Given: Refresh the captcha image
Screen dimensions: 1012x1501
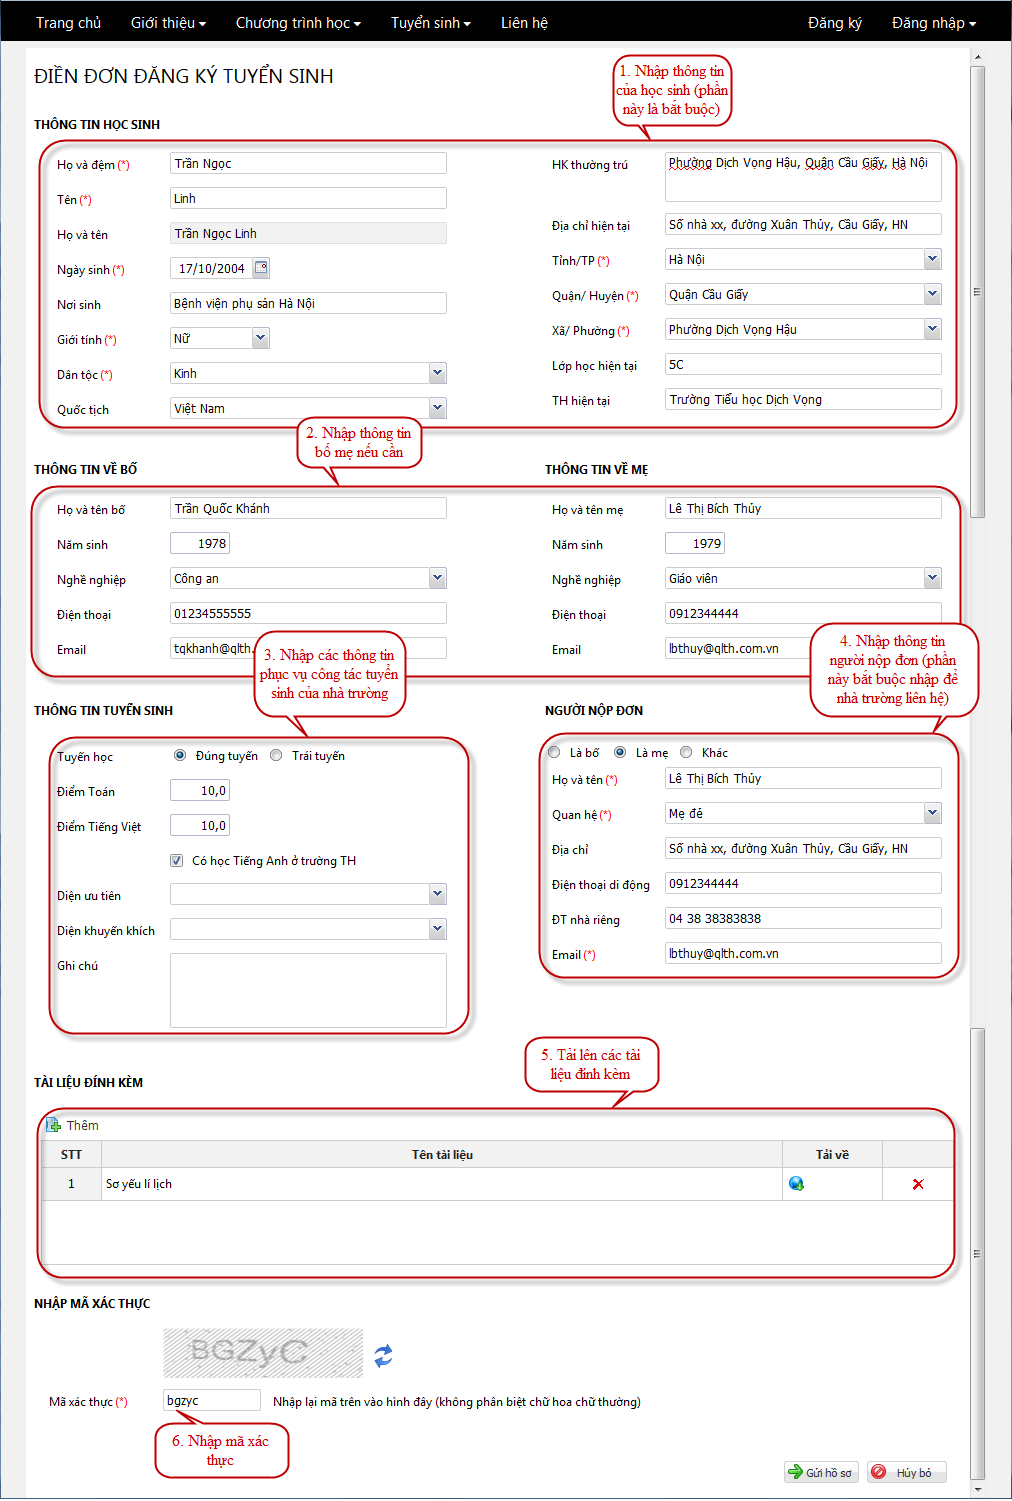Looking at the screenshot, I should coord(383,1356).
